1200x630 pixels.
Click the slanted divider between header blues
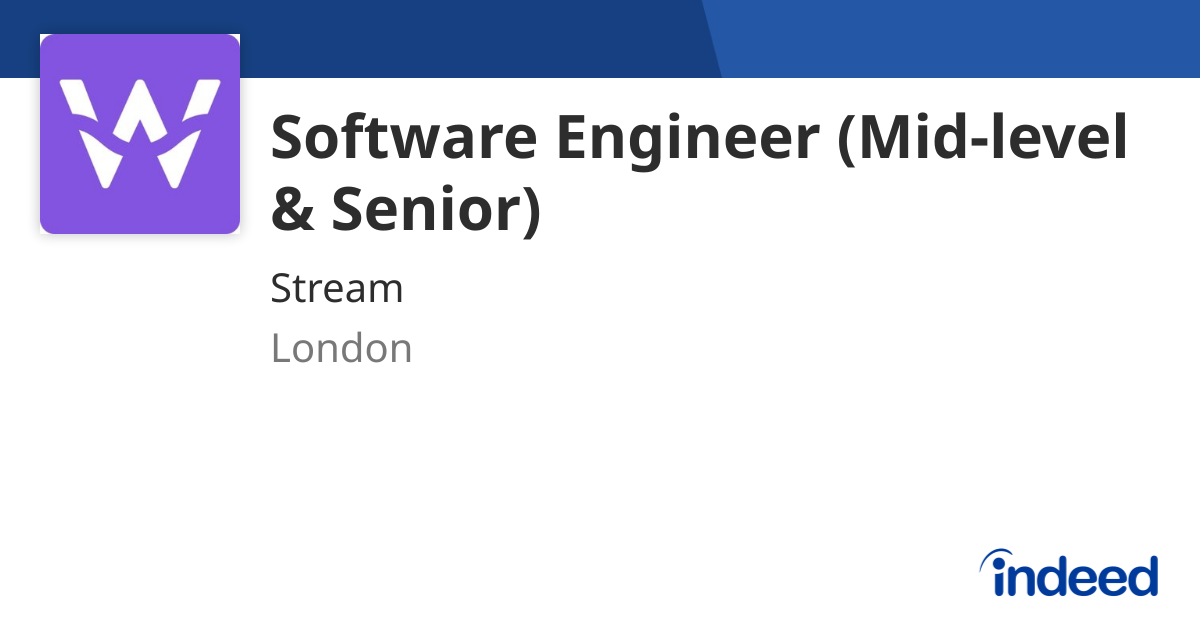tap(712, 39)
